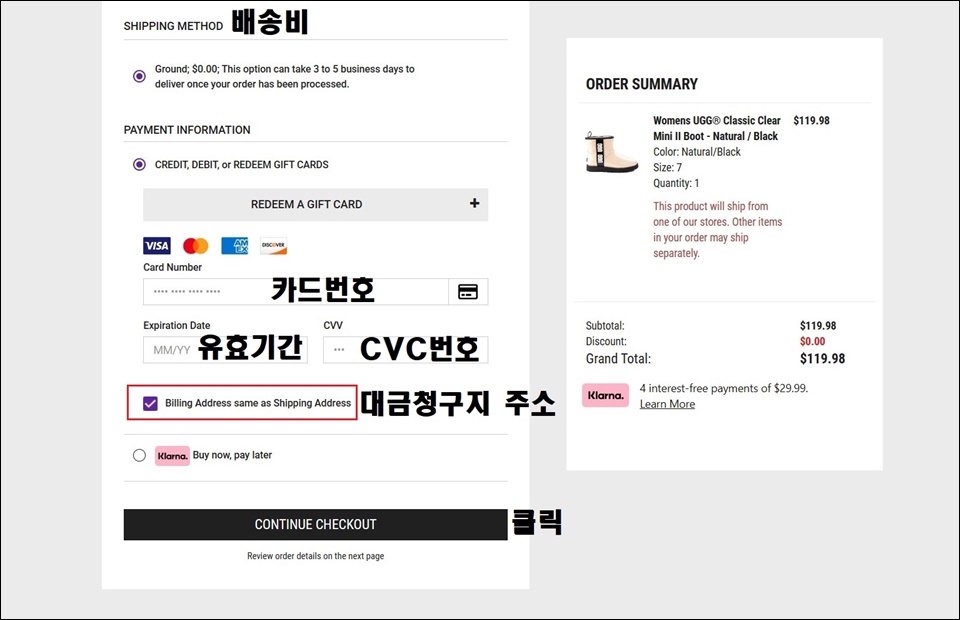Click the 'This product will ship from' notice
Image resolution: width=960 pixels, height=620 pixels.
[718, 230]
